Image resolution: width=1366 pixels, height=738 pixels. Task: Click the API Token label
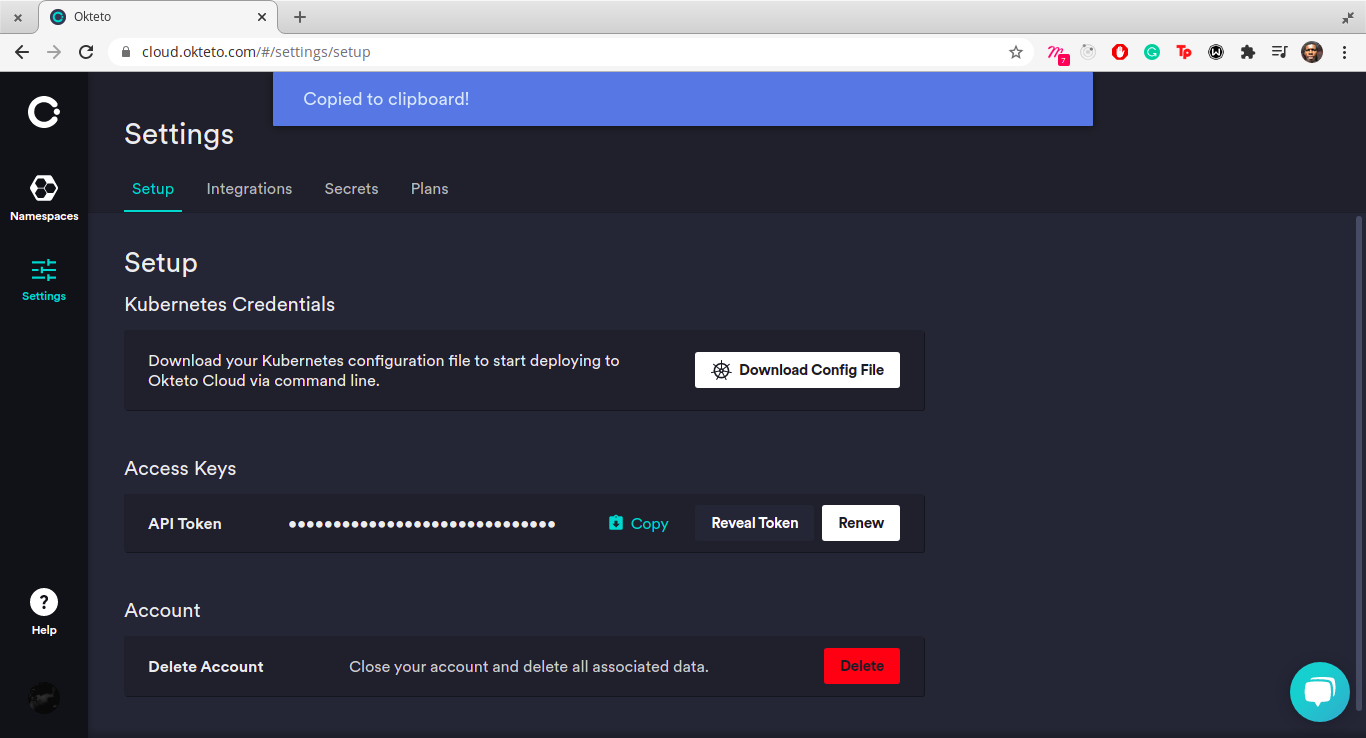pyautogui.click(x=185, y=524)
